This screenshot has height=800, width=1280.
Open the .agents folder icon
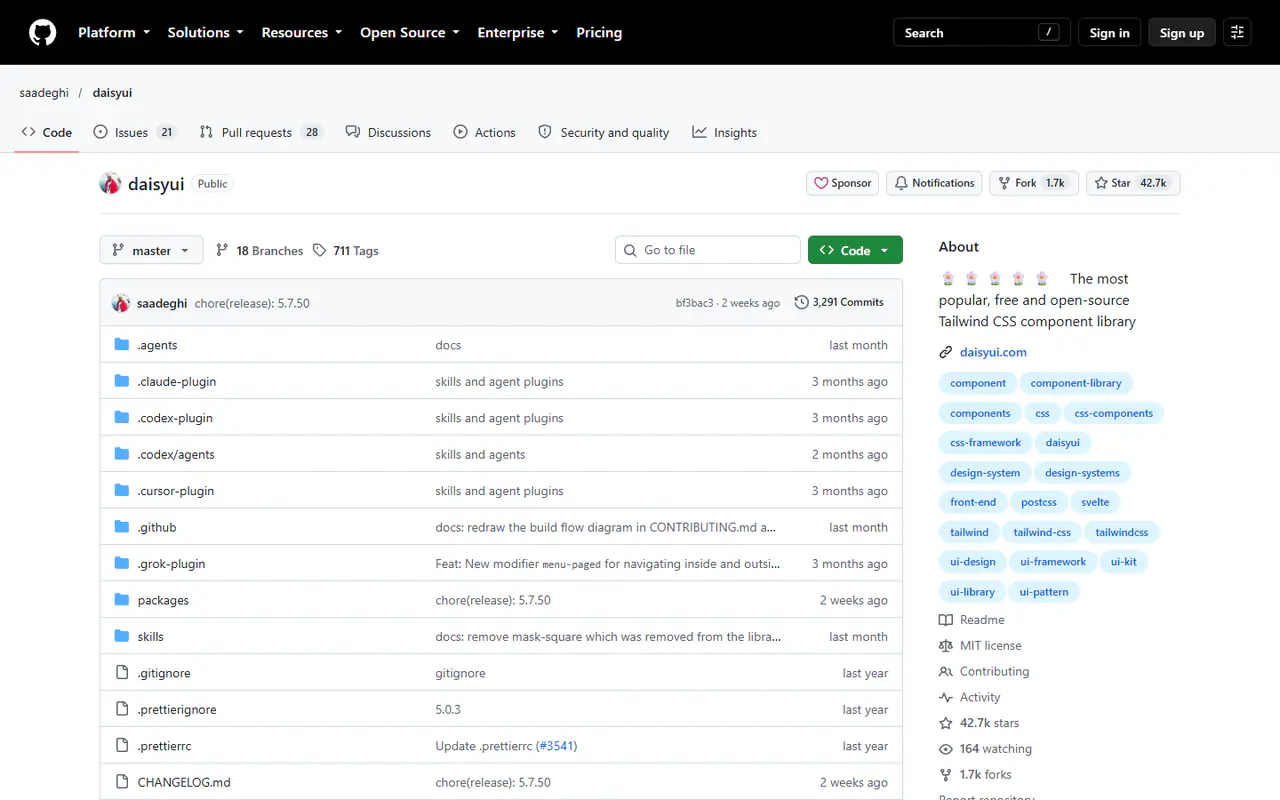click(x=122, y=345)
